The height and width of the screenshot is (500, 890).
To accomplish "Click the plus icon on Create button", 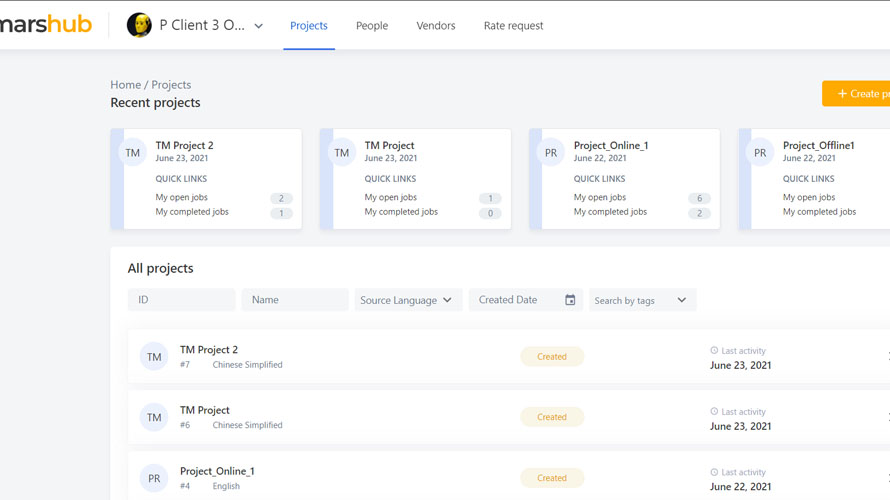I will (x=842, y=94).
